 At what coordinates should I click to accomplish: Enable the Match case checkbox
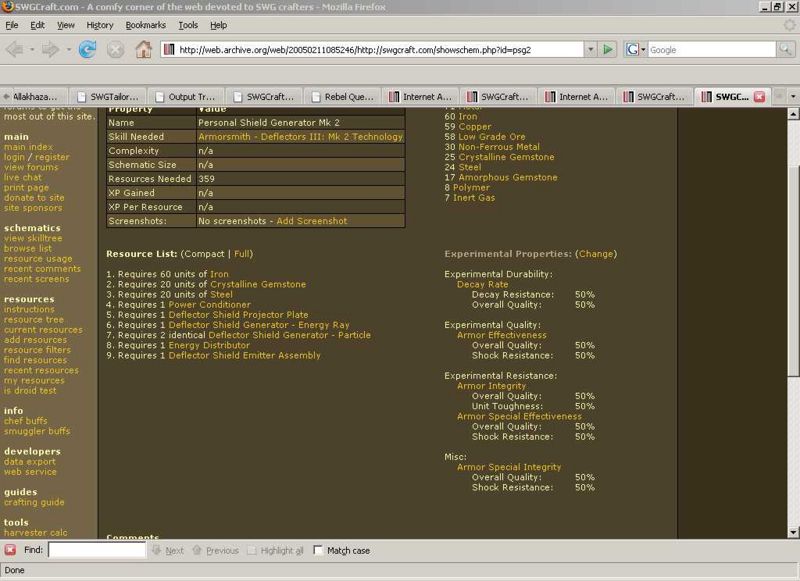[318, 550]
